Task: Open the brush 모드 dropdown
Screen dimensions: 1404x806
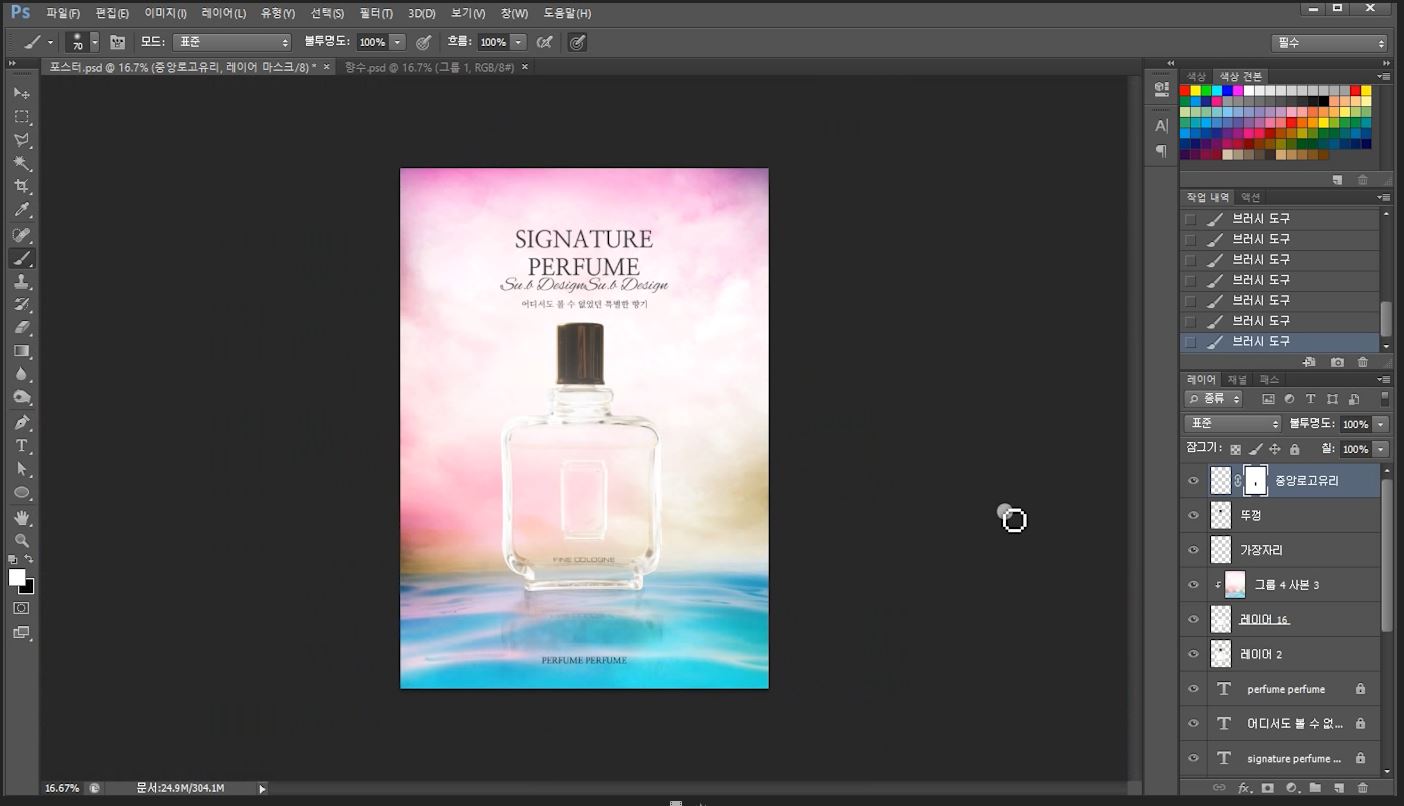Action: [231, 42]
